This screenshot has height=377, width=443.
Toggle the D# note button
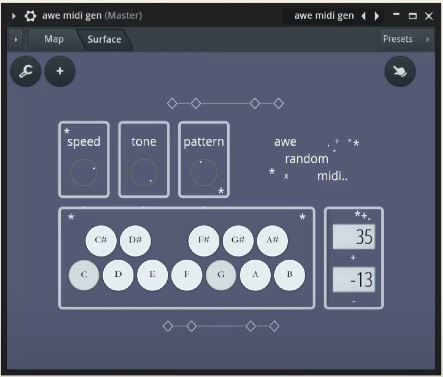click(x=135, y=240)
